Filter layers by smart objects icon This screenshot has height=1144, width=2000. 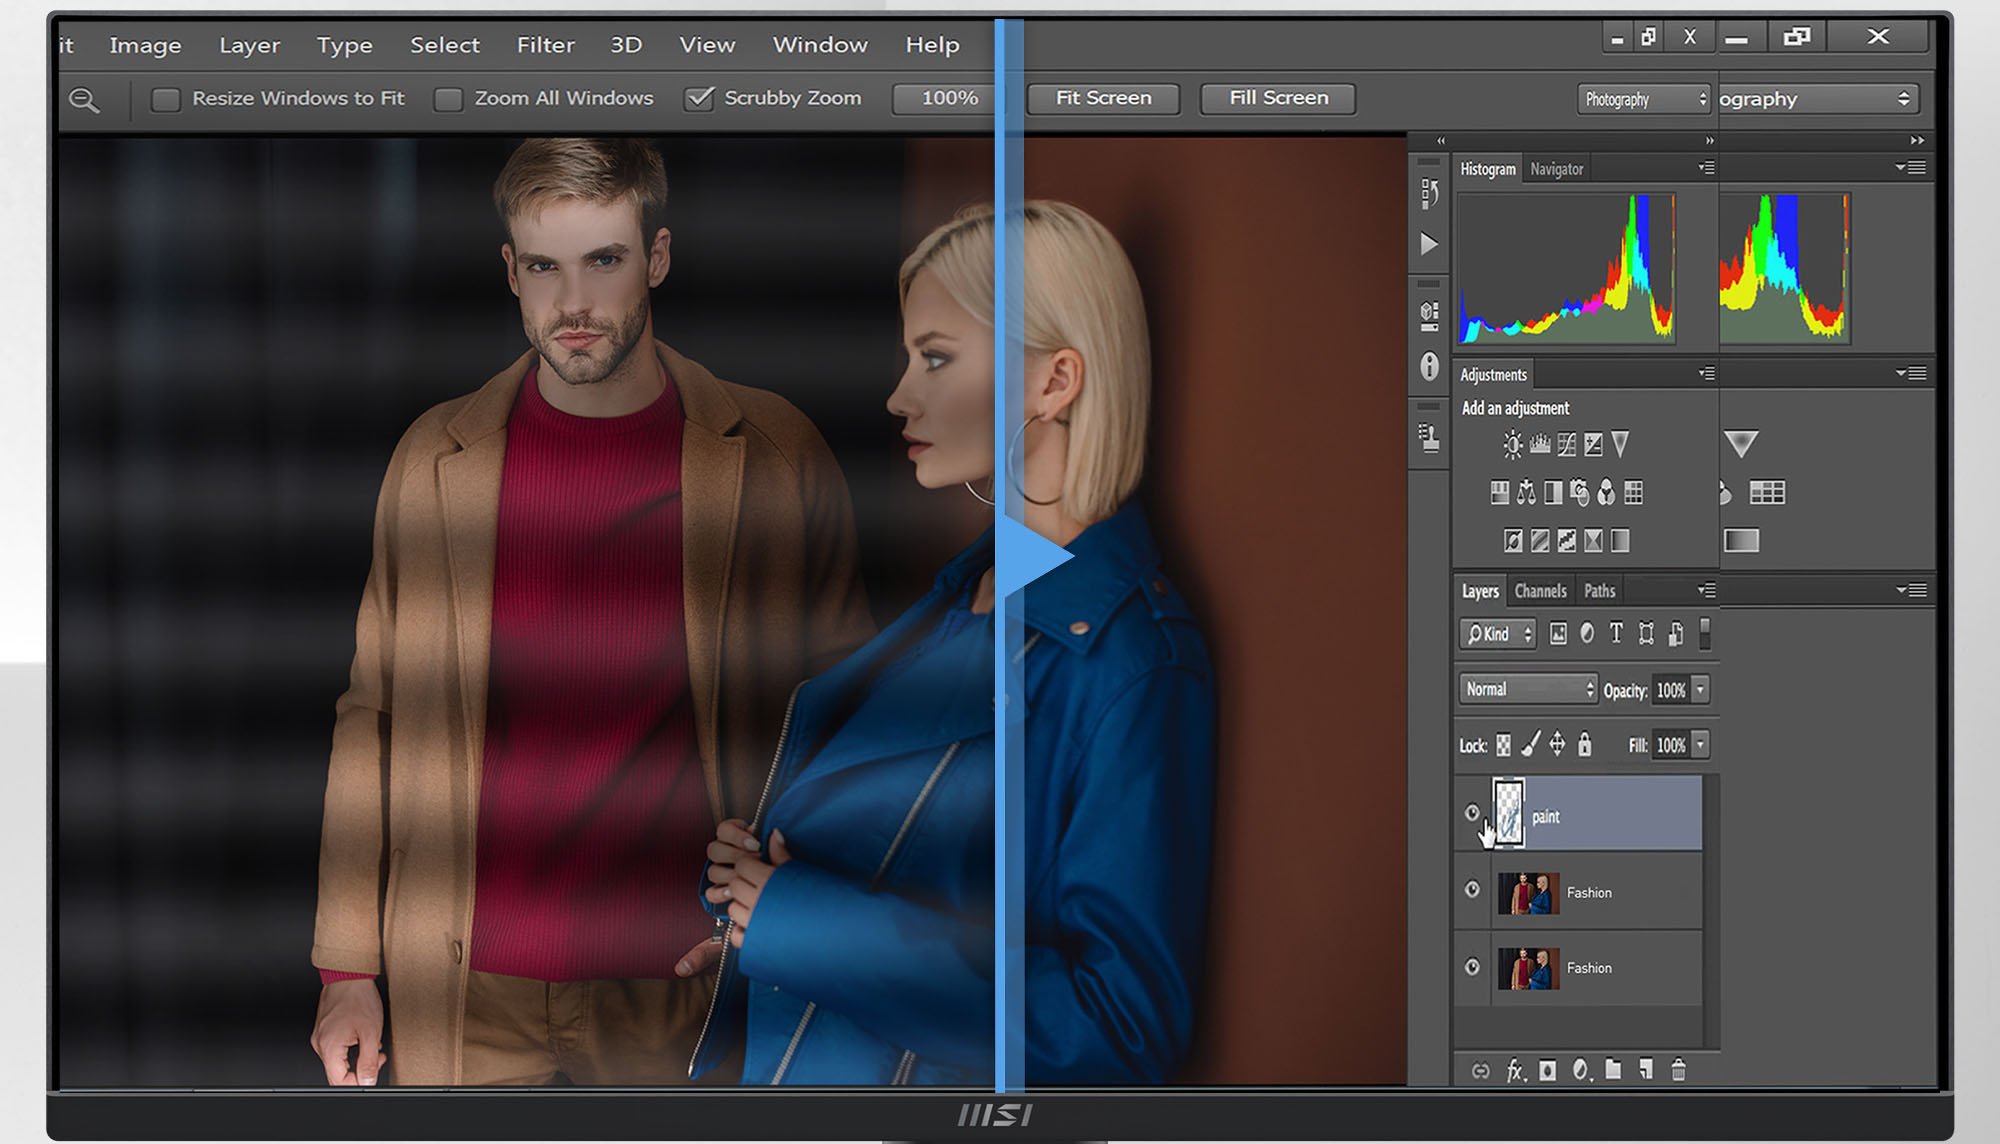1676,633
